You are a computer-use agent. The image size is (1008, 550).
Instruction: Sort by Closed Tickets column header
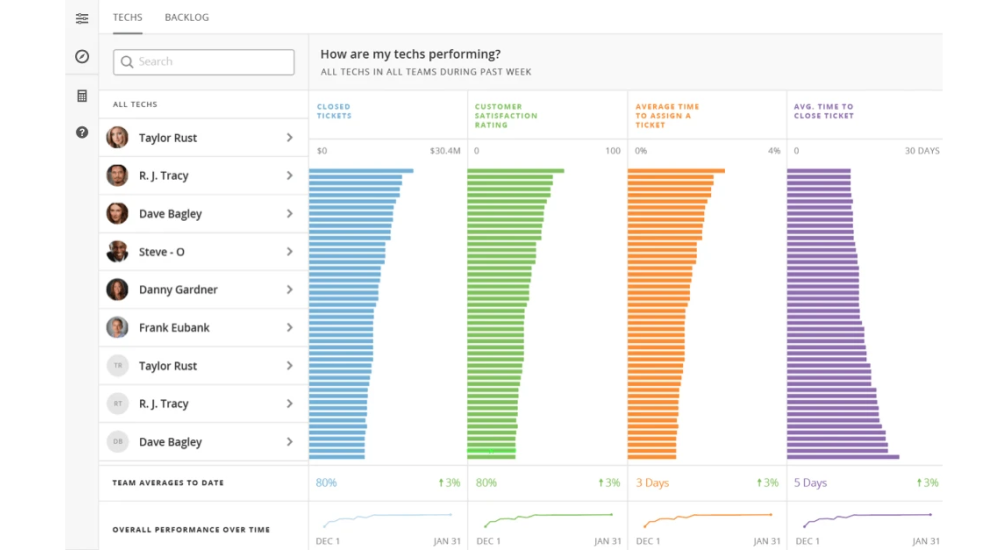pyautogui.click(x=334, y=111)
